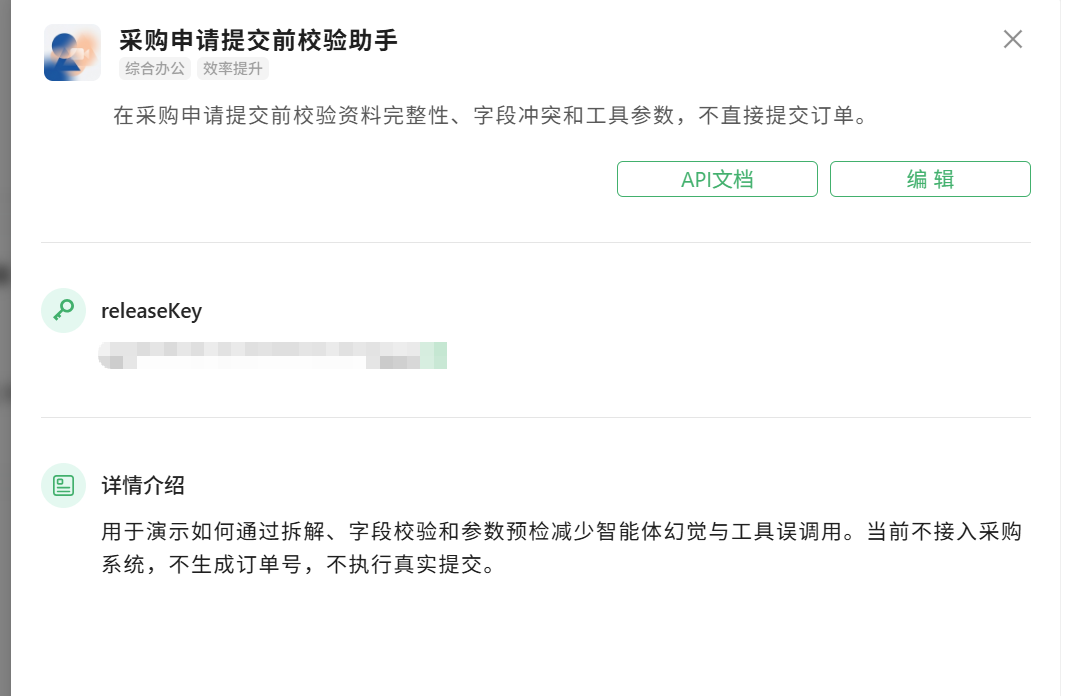Image resolution: width=1065 pixels, height=696 pixels.
Task: Select the 综合办公 category tag
Action: 155,69
